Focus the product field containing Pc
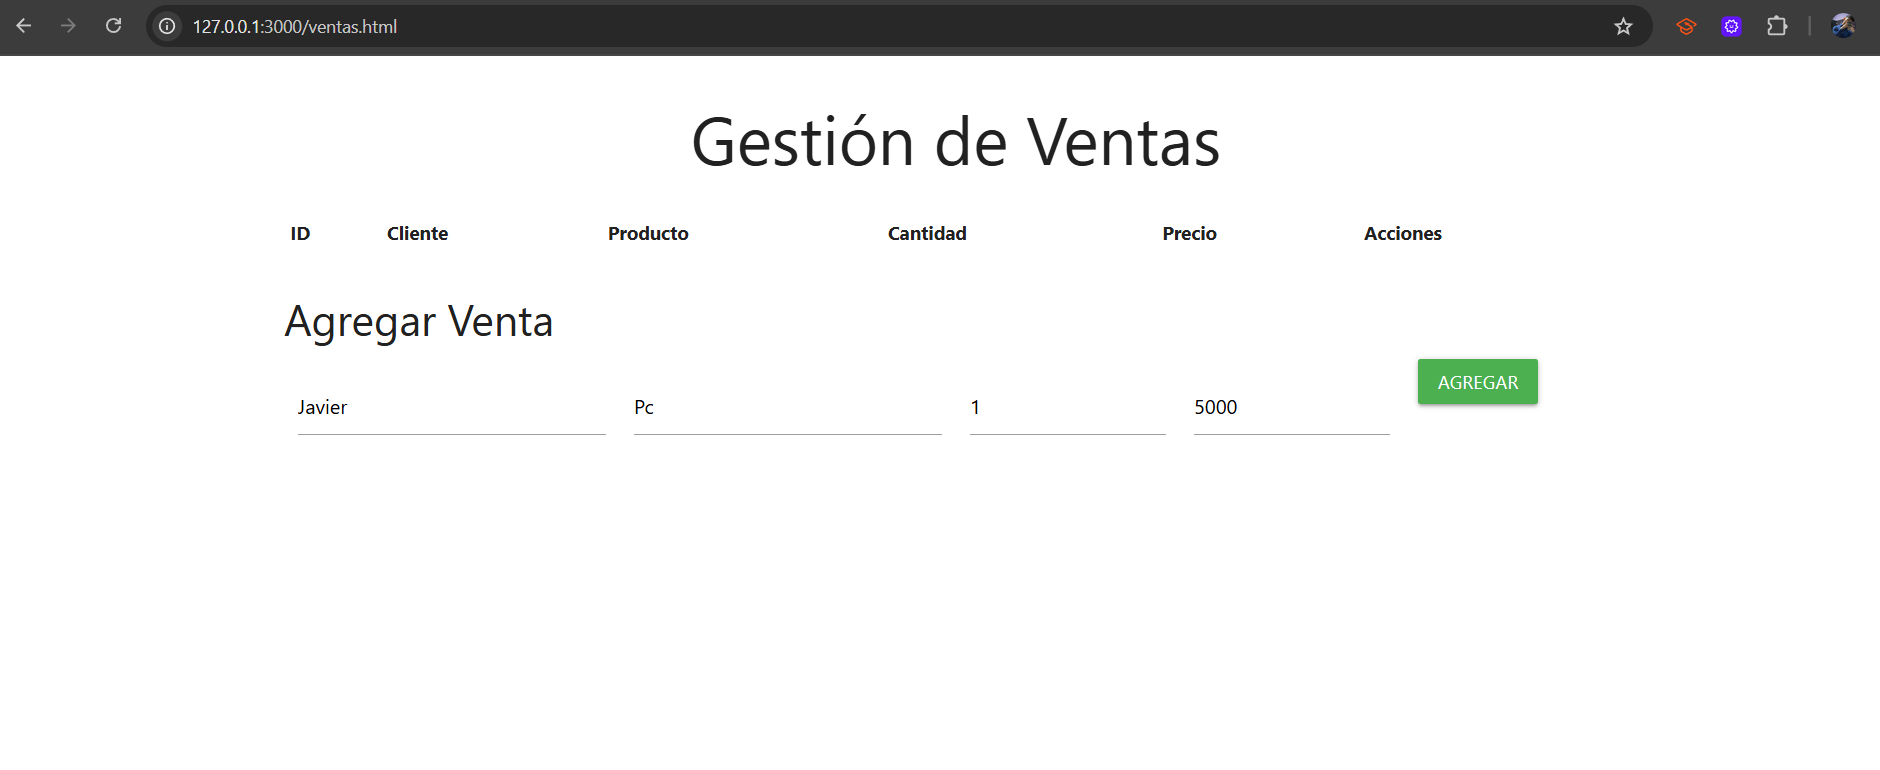 coord(788,408)
